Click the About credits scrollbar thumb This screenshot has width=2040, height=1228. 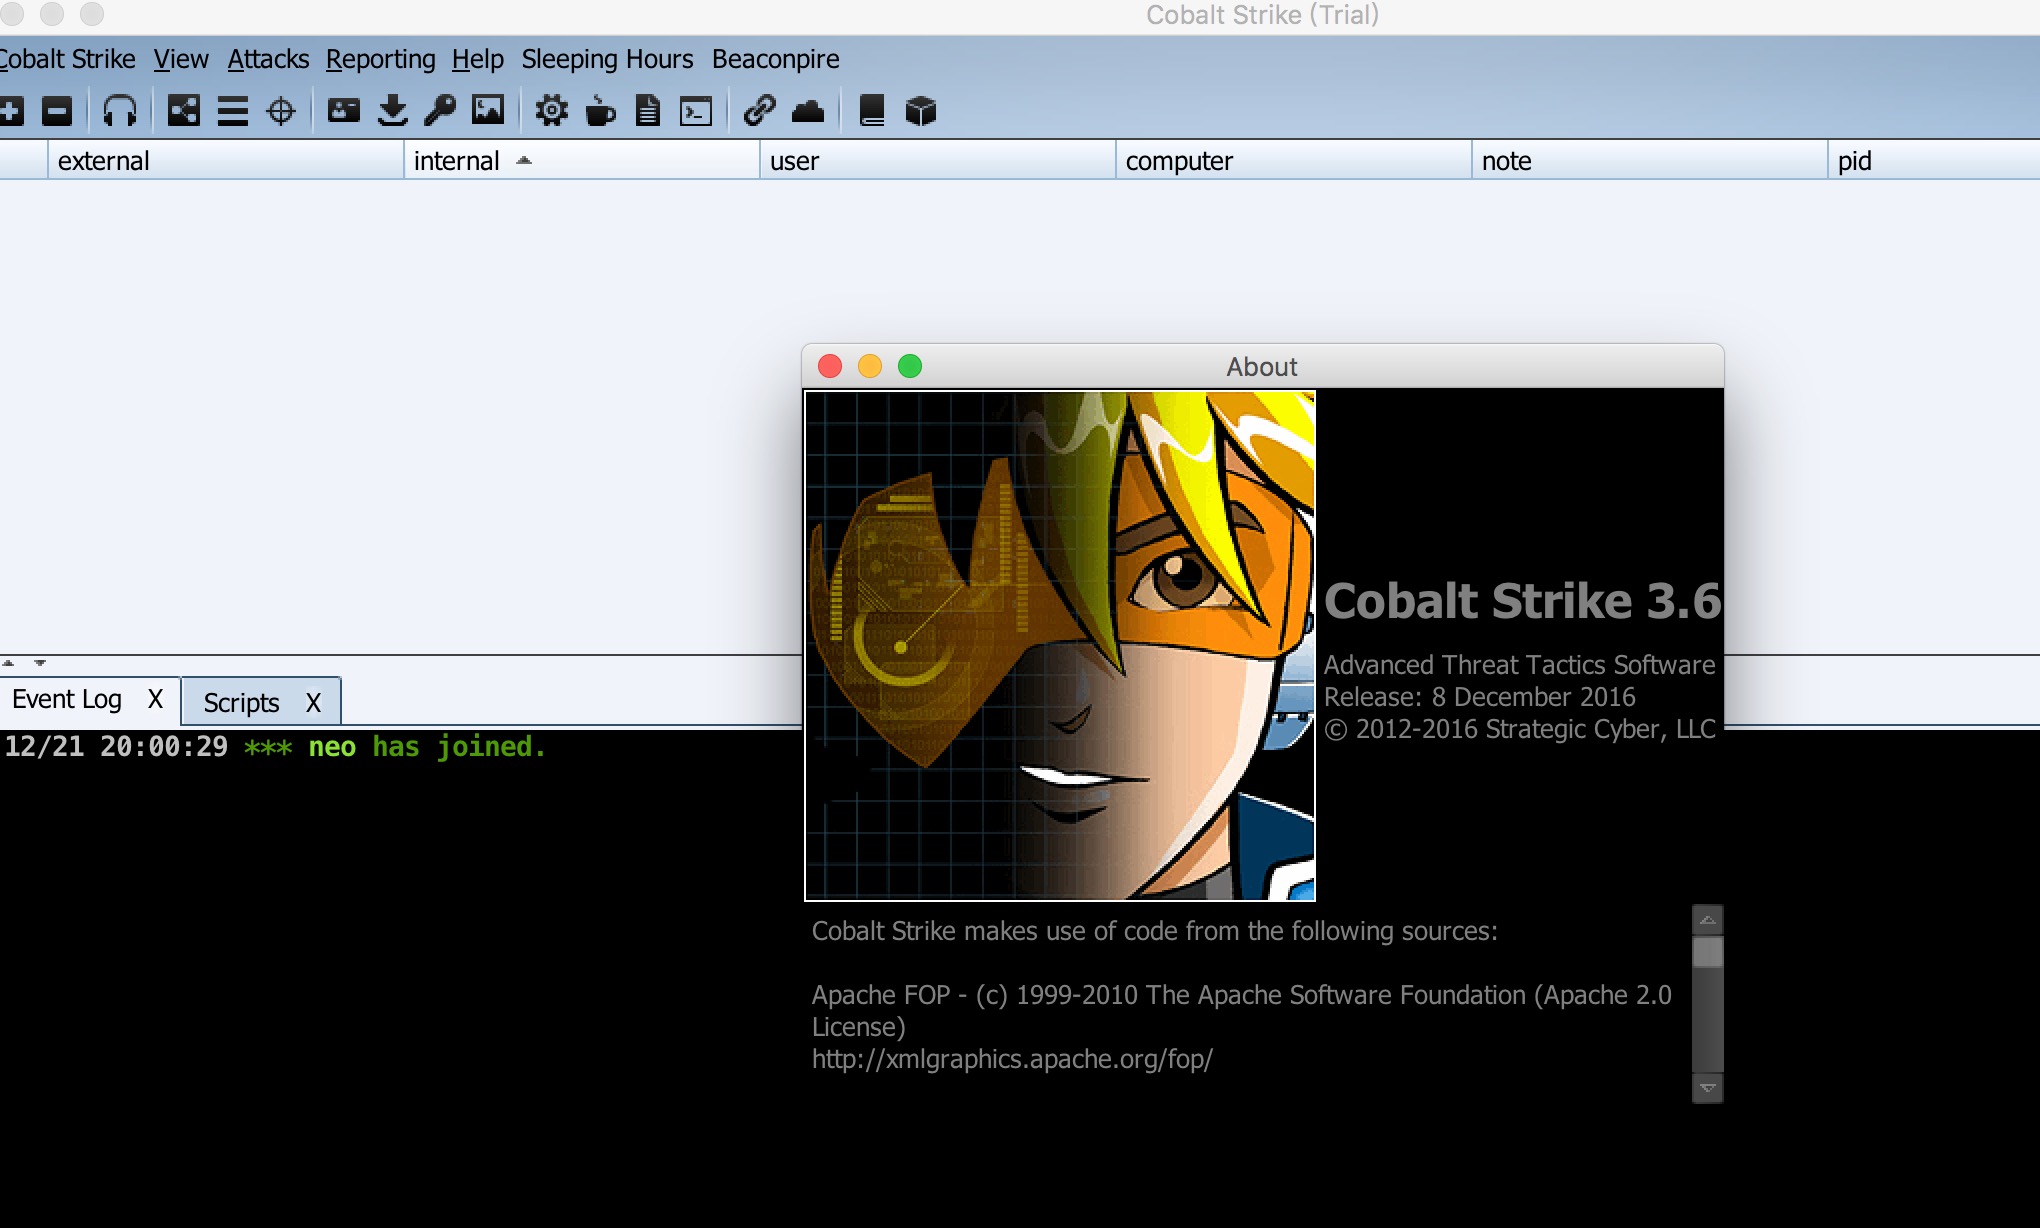pyautogui.click(x=1708, y=952)
